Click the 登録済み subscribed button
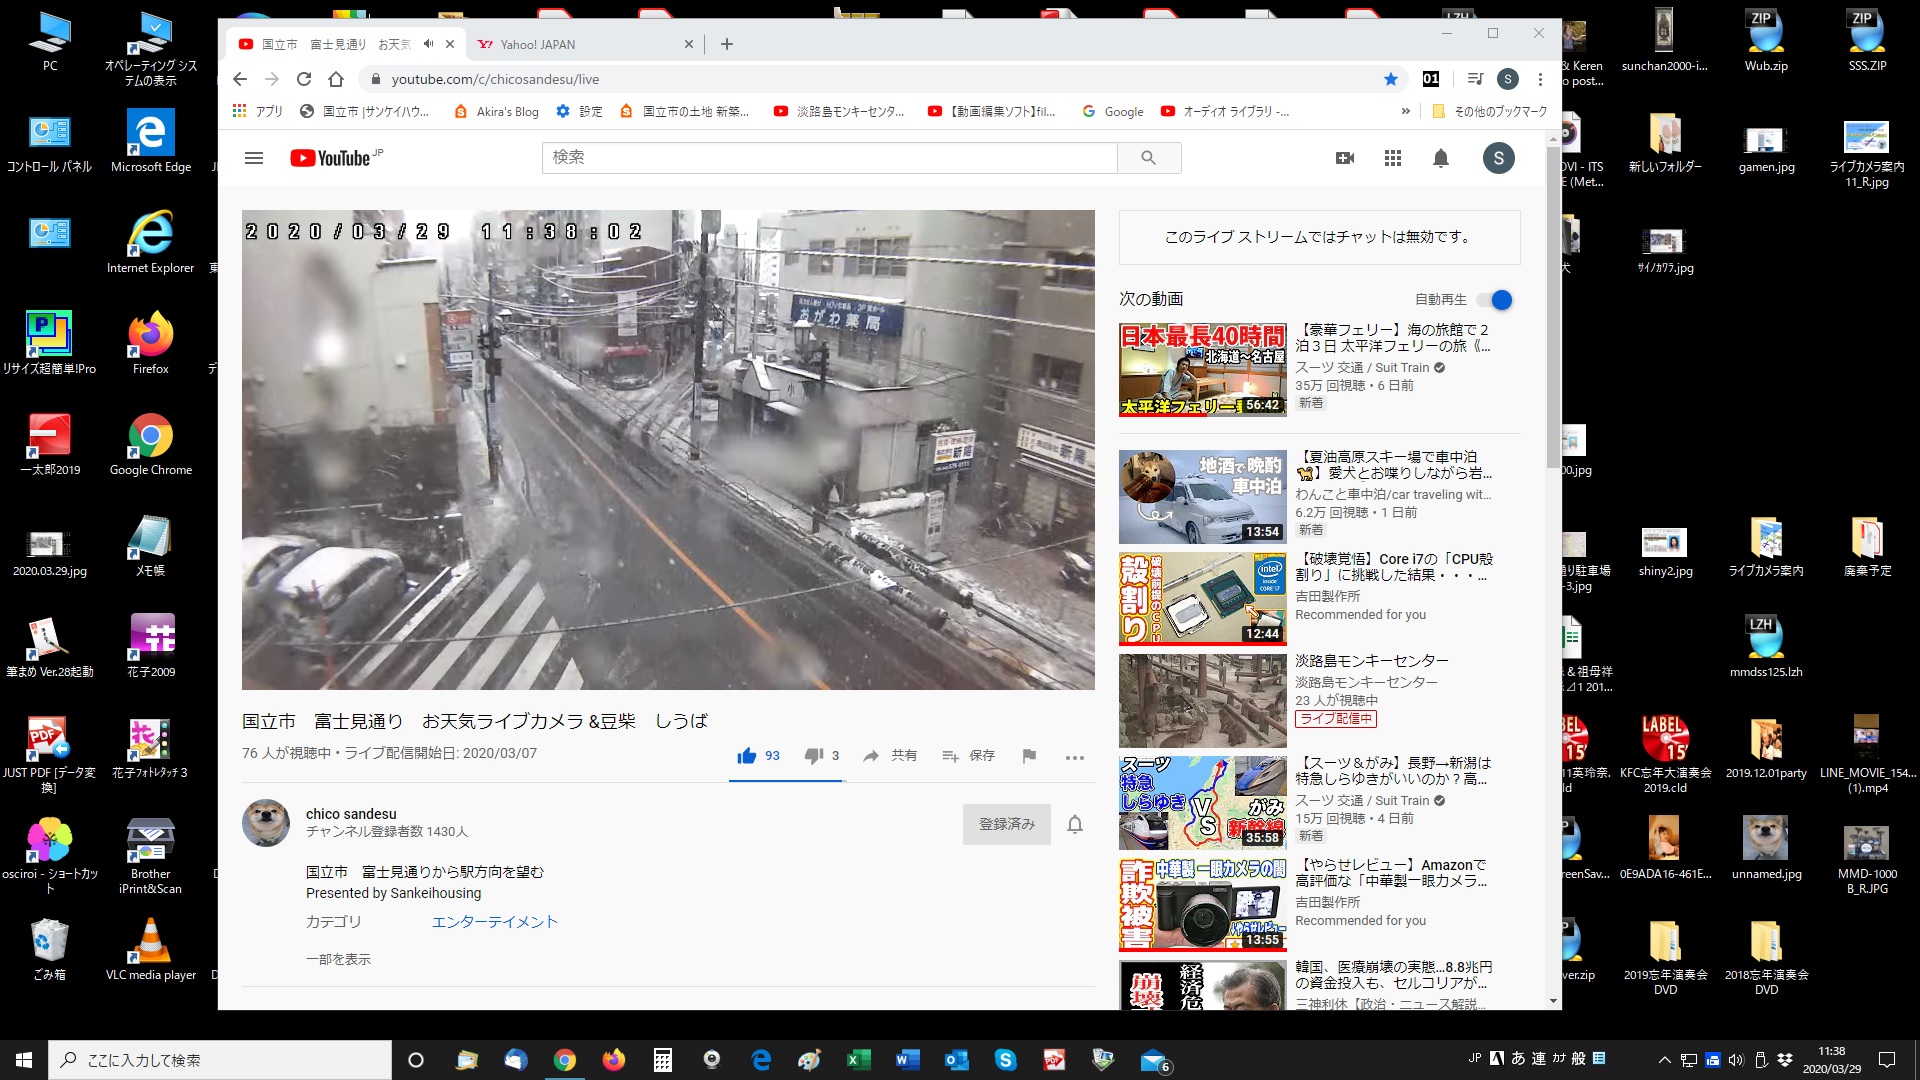This screenshot has width=1920, height=1080. click(x=1006, y=824)
